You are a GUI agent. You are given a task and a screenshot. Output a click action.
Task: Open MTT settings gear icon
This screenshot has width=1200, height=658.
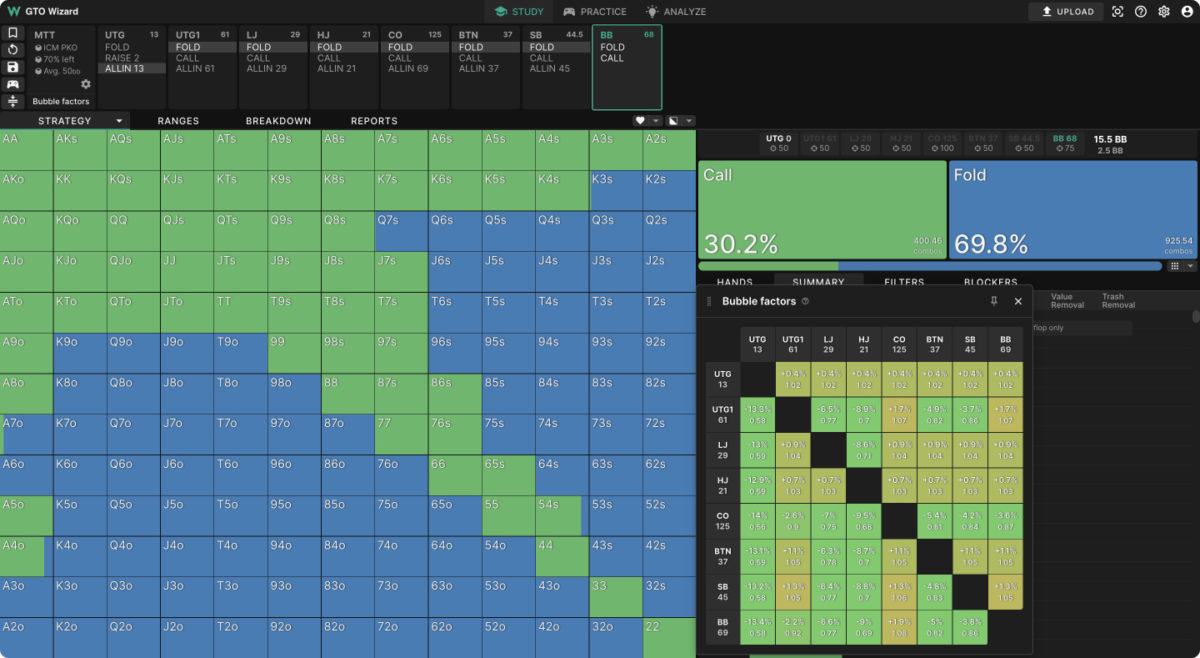[85, 84]
